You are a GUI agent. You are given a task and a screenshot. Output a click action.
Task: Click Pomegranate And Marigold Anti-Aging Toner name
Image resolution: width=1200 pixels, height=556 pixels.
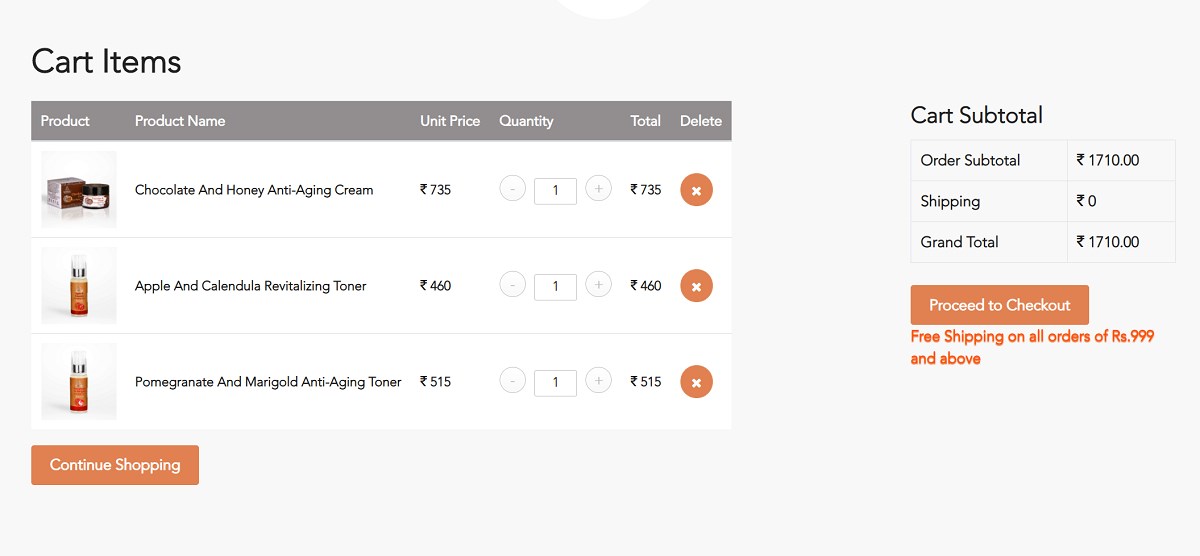[x=268, y=382]
